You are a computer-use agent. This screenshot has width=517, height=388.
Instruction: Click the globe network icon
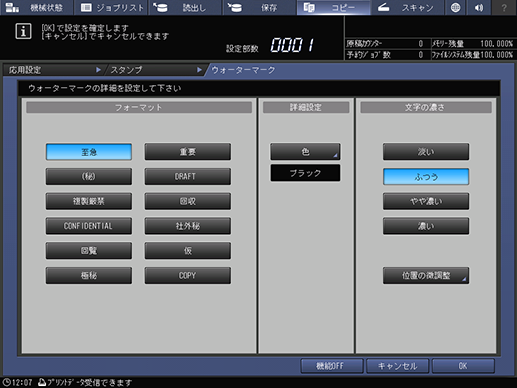point(455,7)
